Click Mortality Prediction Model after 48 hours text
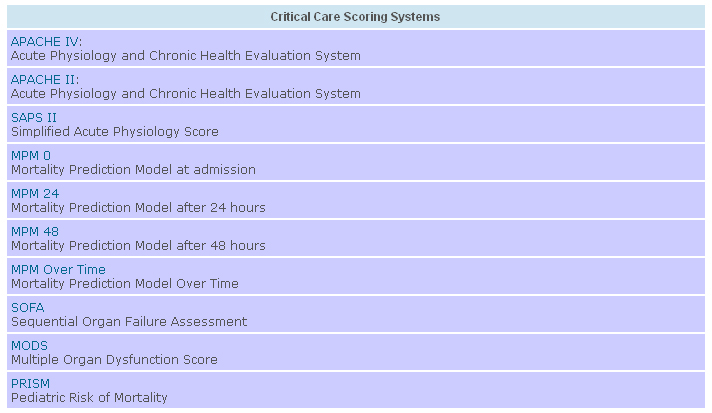This screenshot has height=413, width=712. [x=138, y=246]
